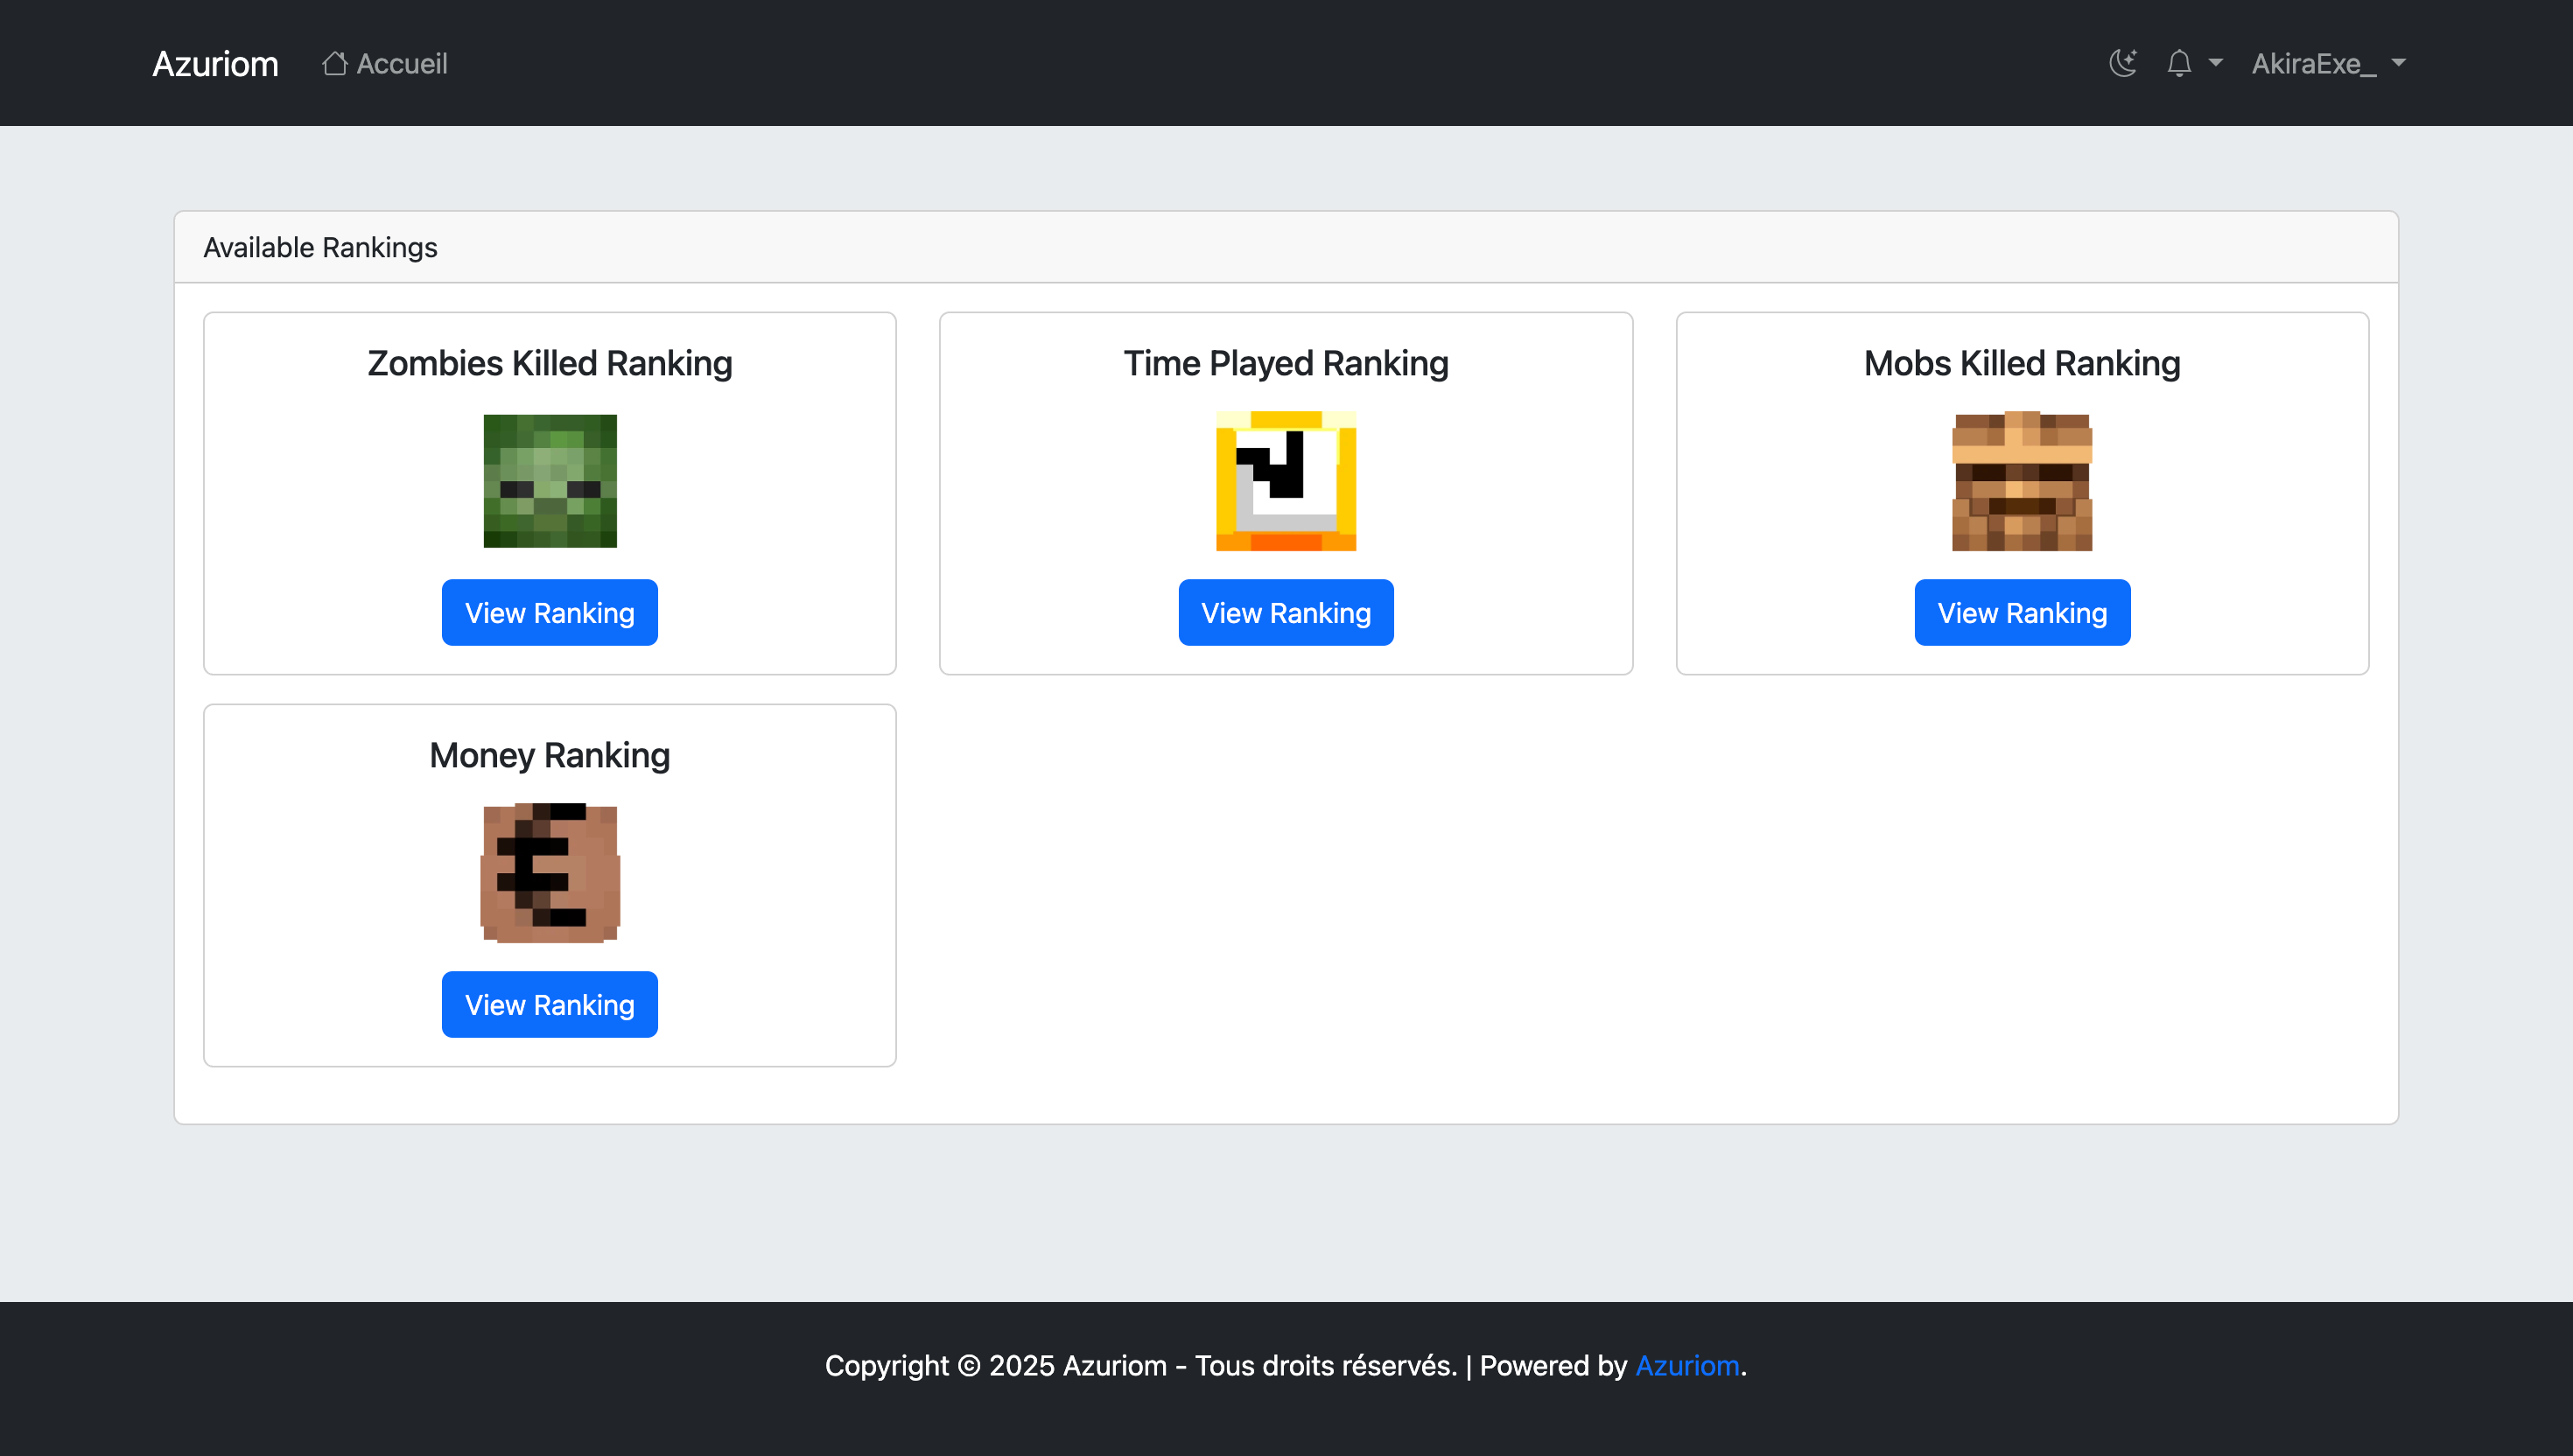
Task: View the Mobs Killed ranking
Action: click(2022, 612)
